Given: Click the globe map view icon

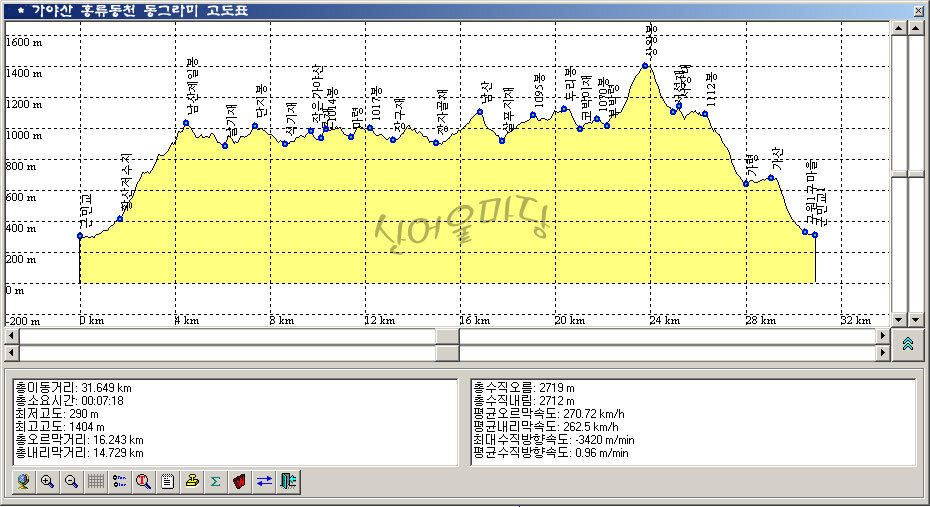Looking at the screenshot, I should tap(24, 482).
